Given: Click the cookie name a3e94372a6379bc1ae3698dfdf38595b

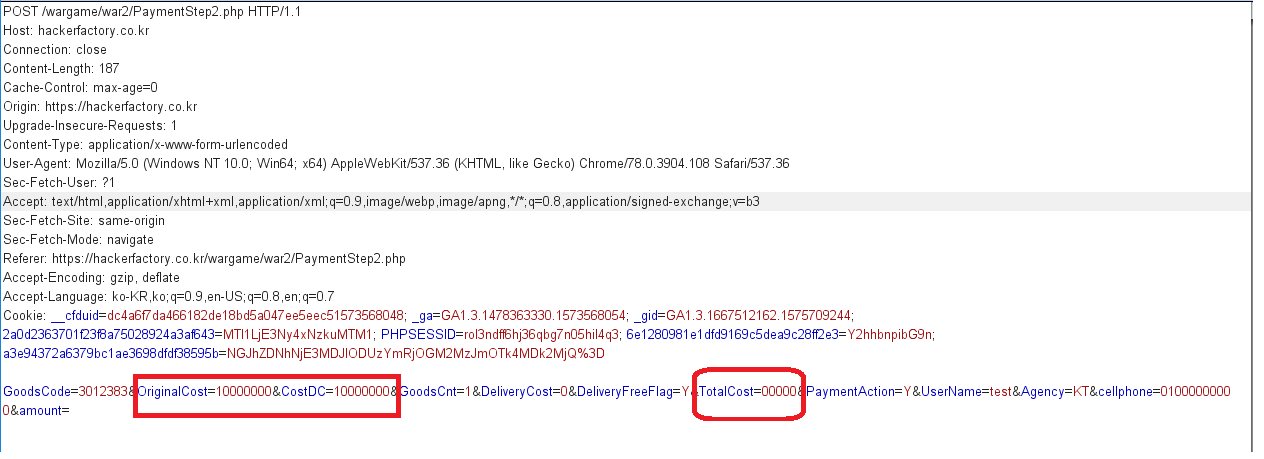Looking at the screenshot, I should [x=109, y=353].
